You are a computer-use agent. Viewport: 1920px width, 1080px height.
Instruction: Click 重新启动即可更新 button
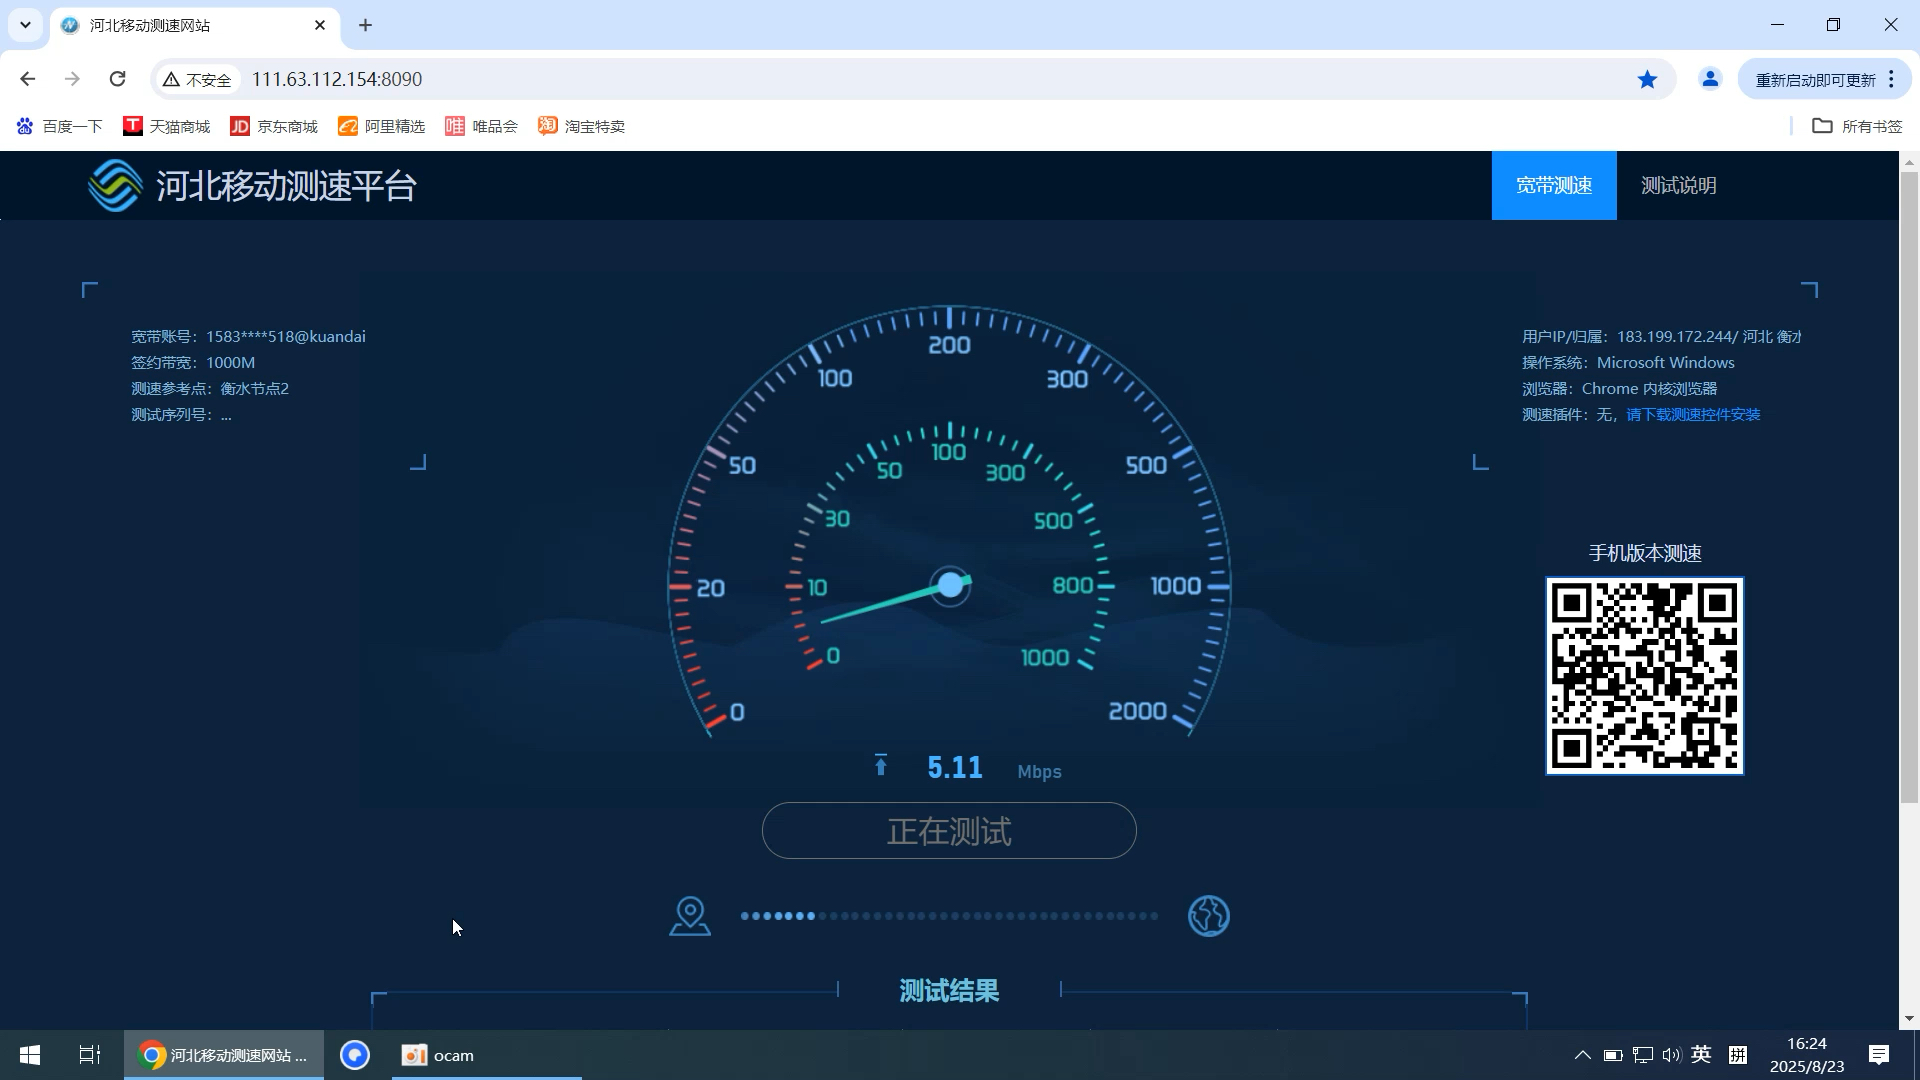[x=1815, y=79]
